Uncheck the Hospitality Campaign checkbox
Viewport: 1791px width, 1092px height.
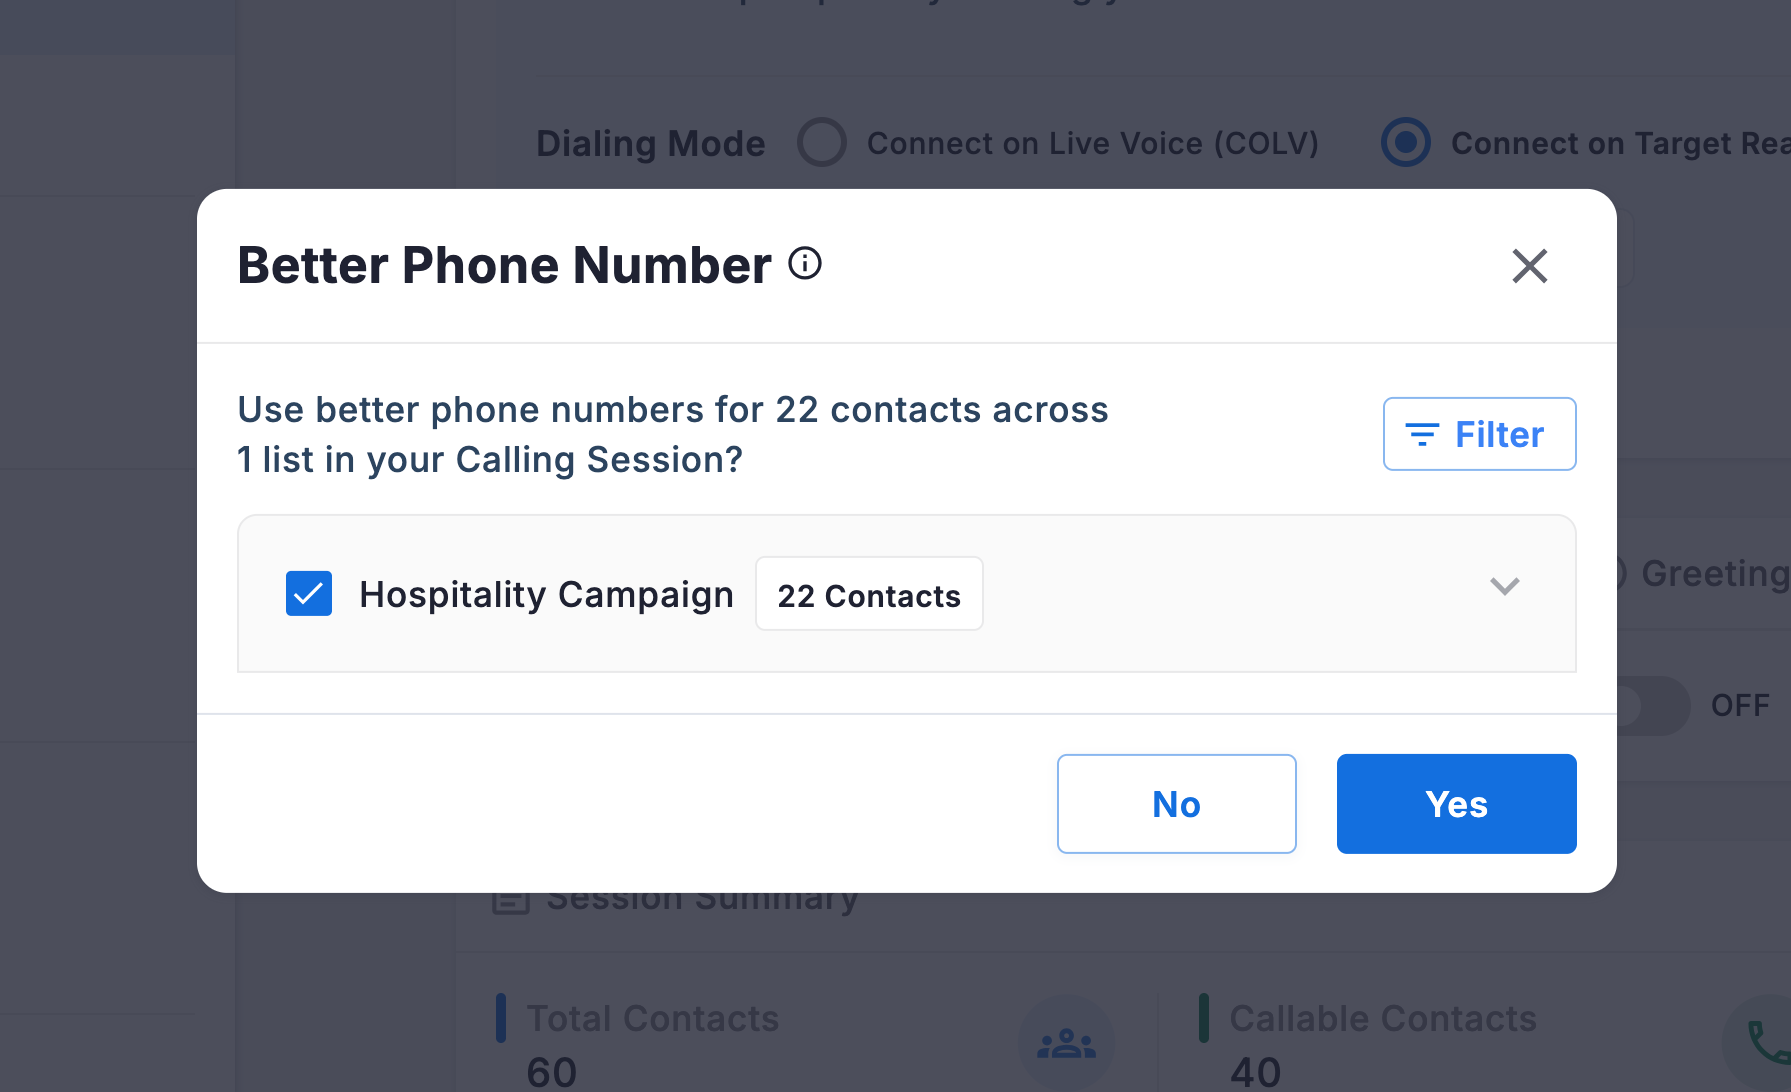click(x=309, y=594)
